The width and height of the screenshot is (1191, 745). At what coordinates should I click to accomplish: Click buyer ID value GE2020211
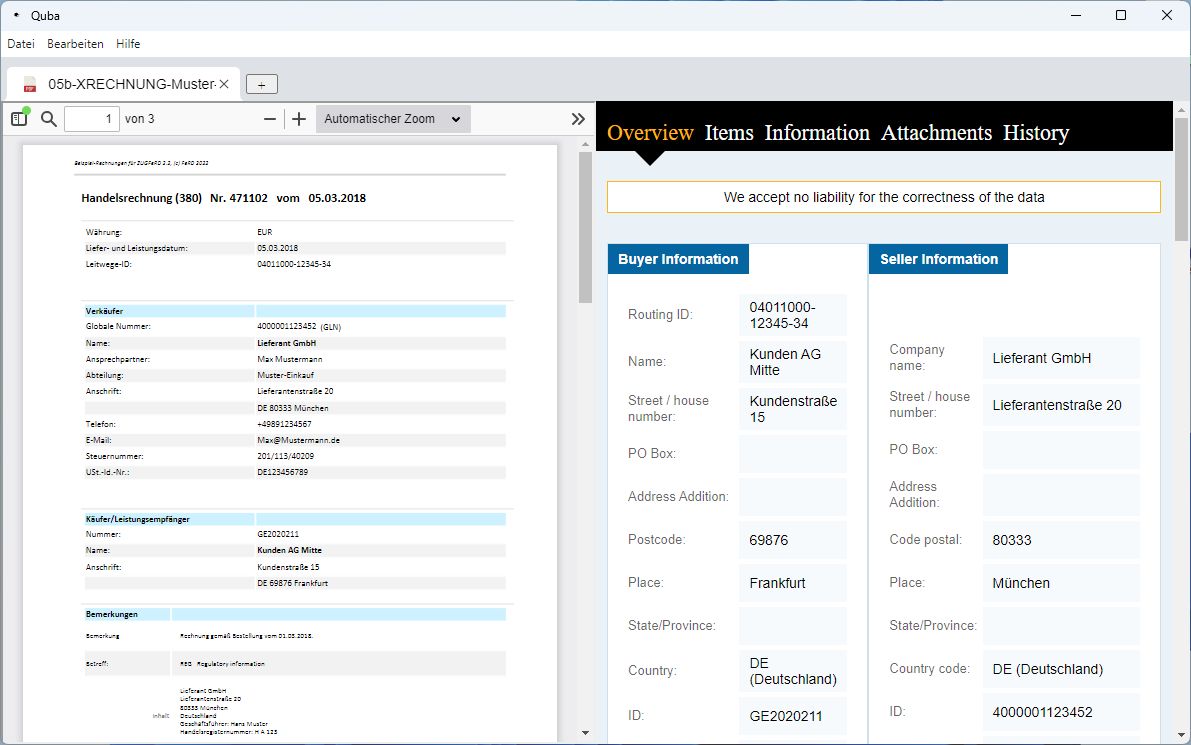pyautogui.click(x=793, y=716)
